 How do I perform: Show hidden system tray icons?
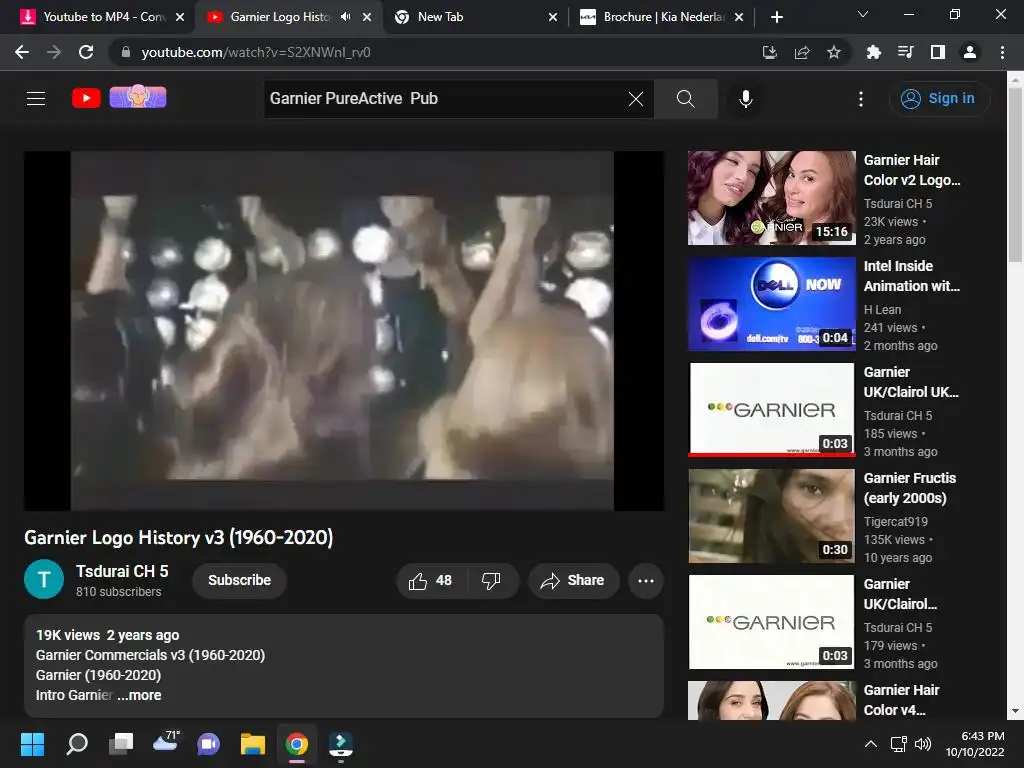[871, 744]
